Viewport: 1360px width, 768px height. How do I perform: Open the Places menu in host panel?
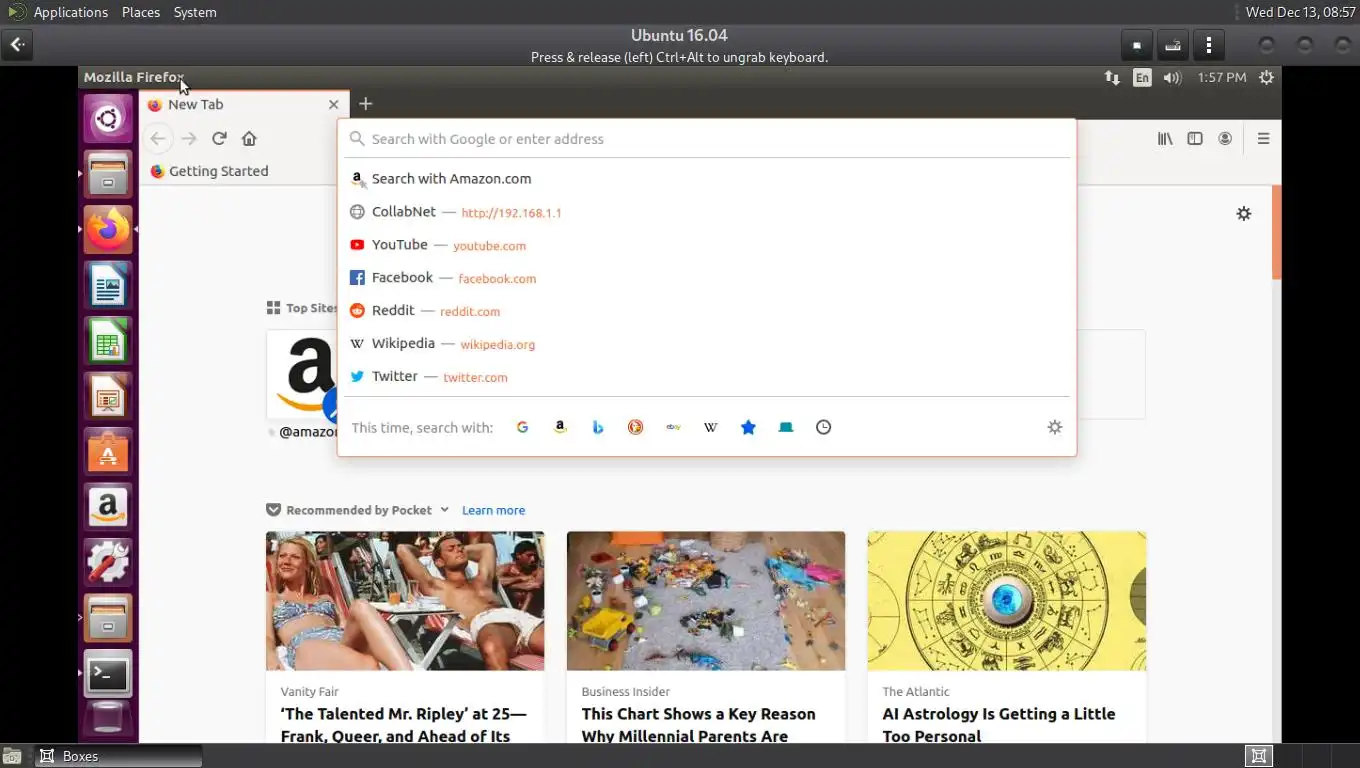pos(141,12)
